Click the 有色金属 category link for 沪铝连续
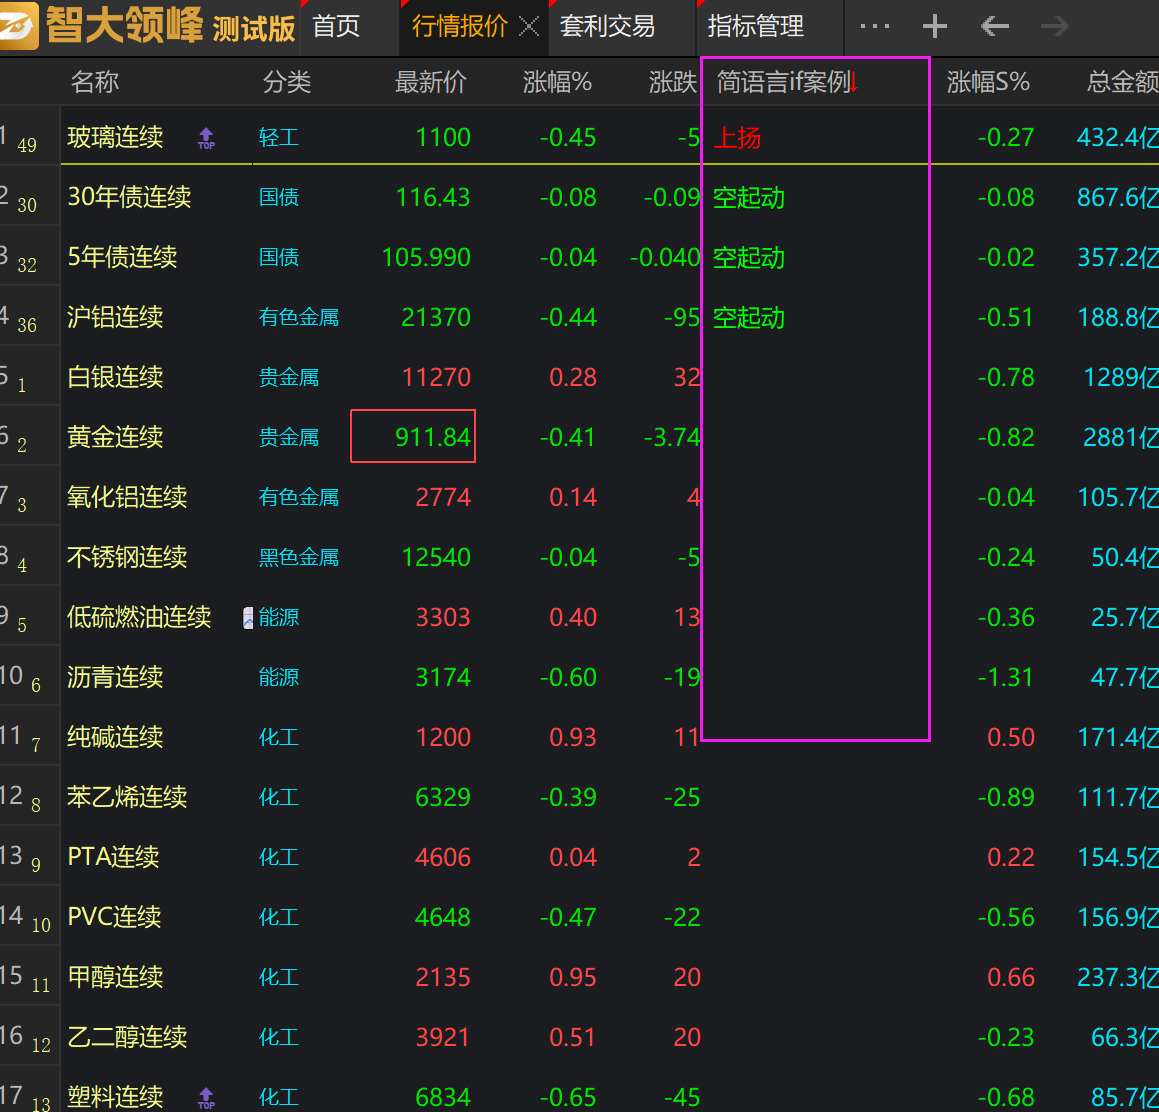Screen dimensions: 1159x1112 [298, 318]
